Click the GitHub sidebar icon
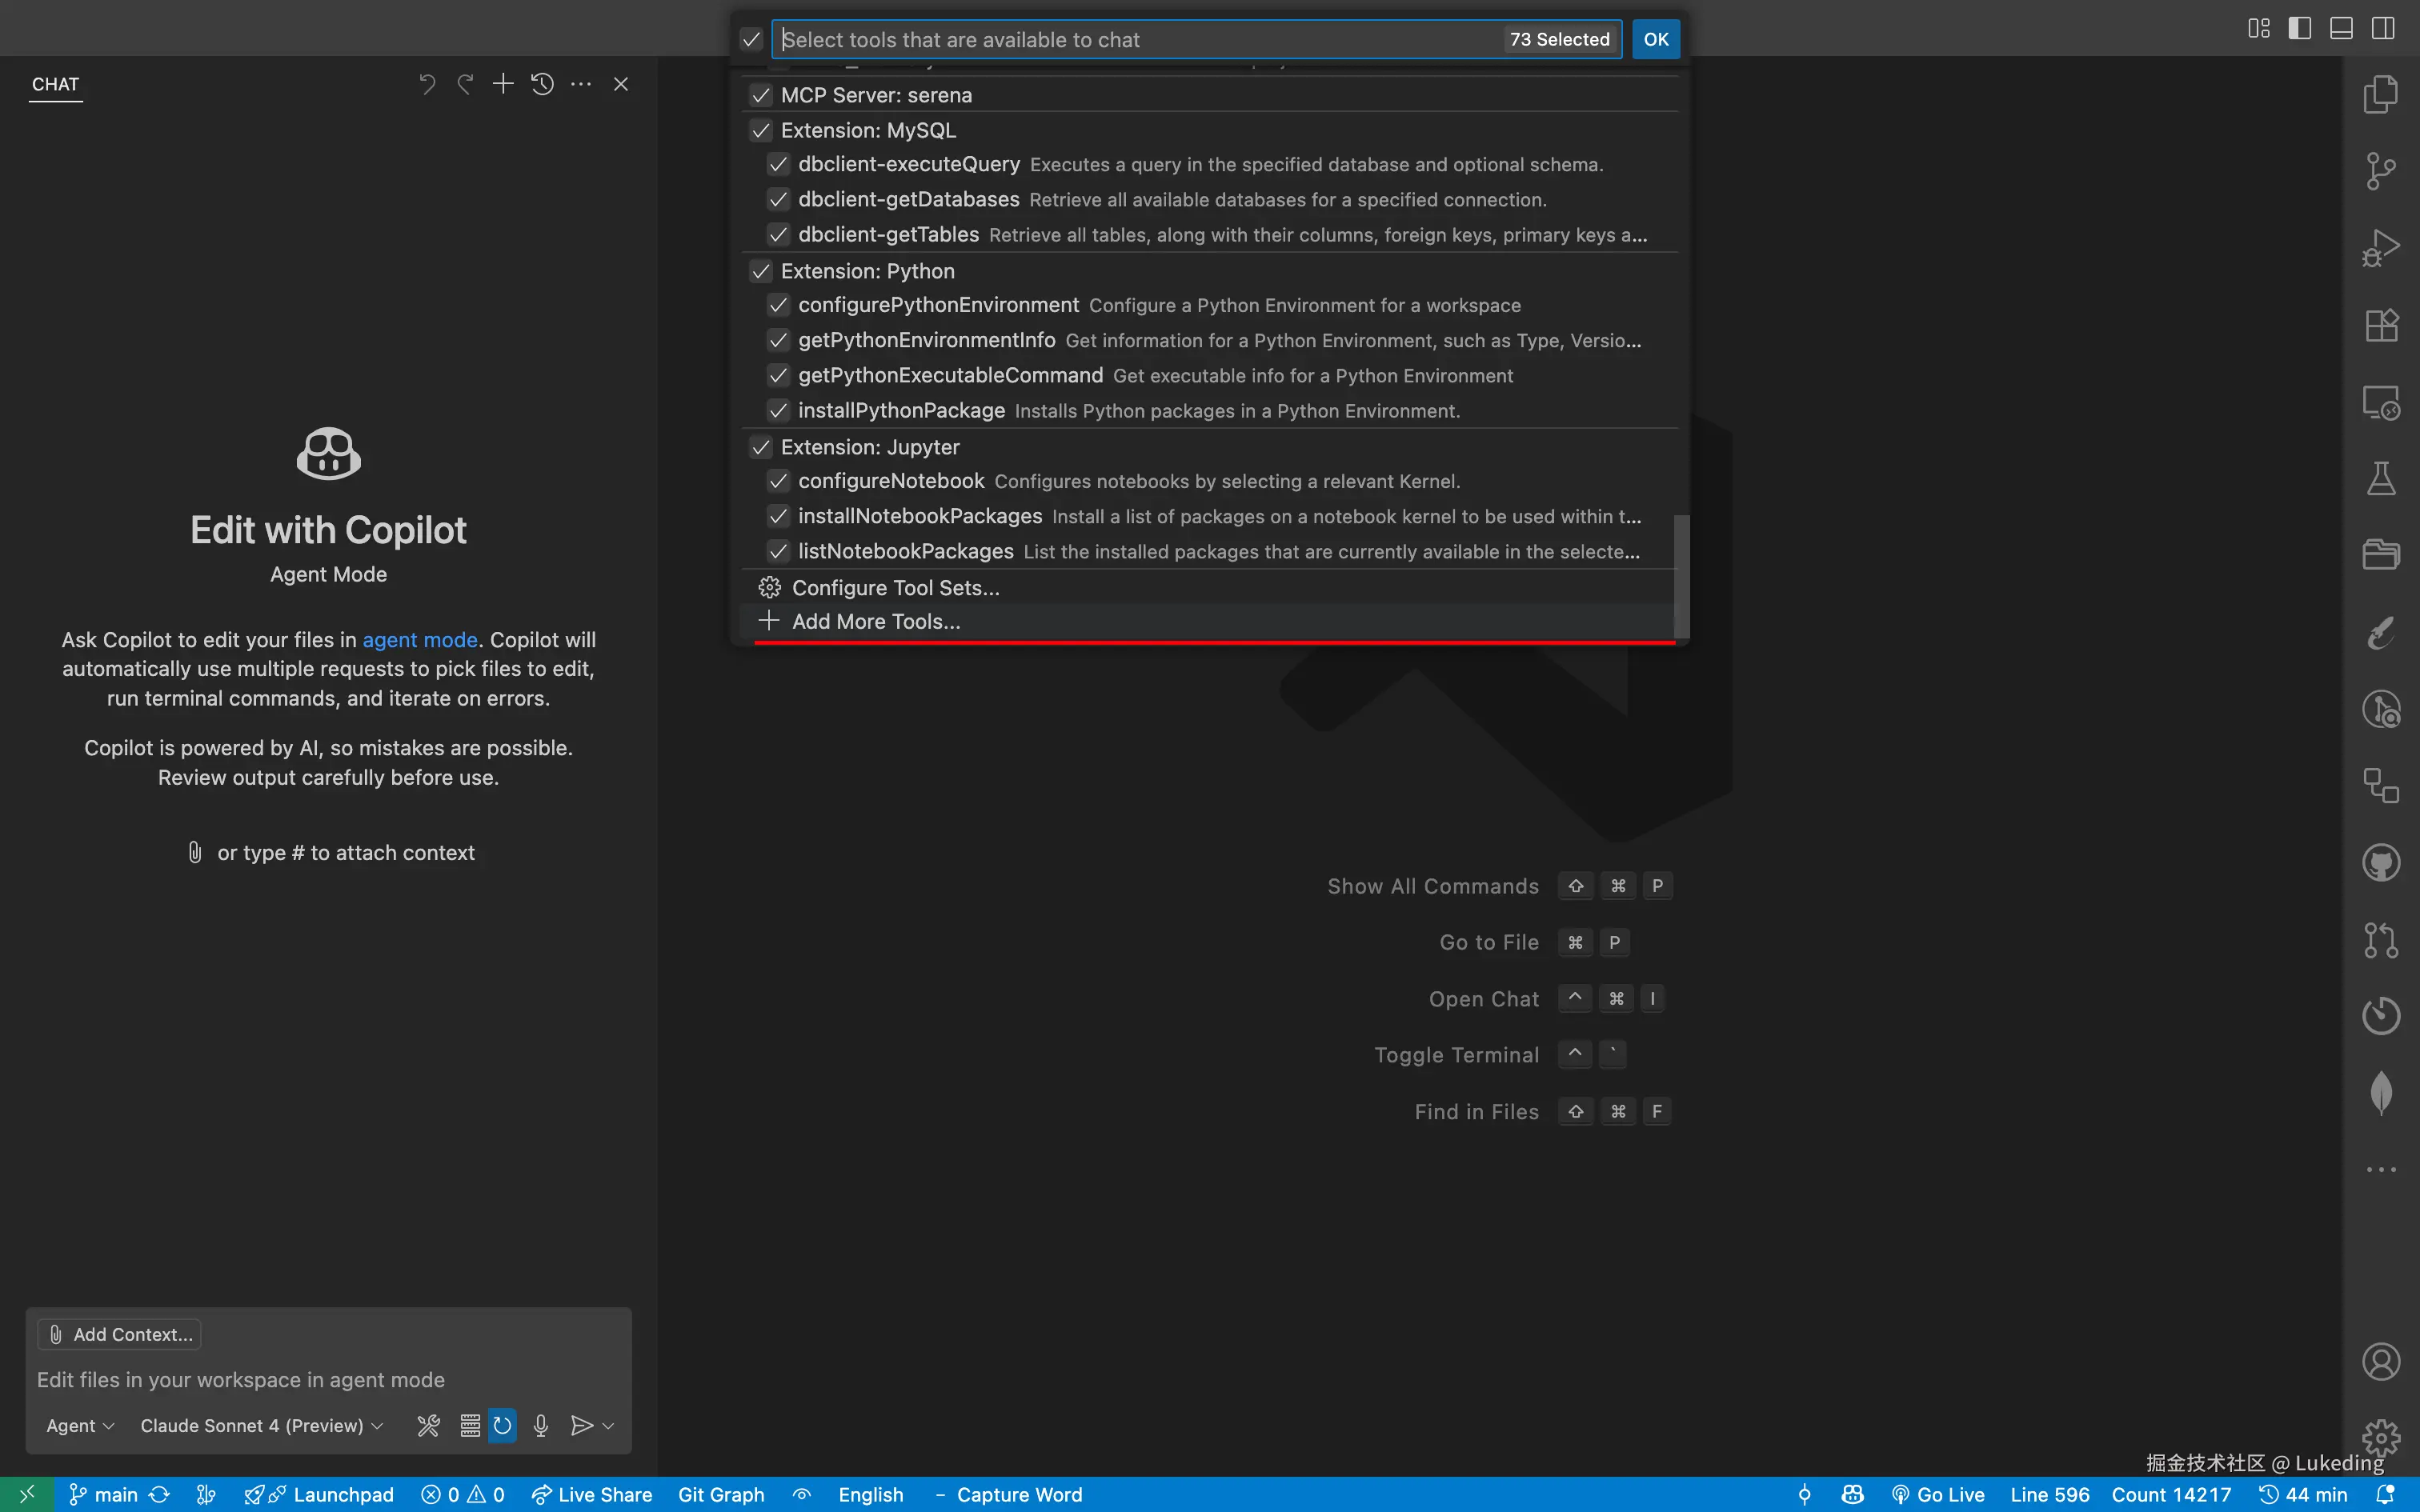This screenshot has height=1512, width=2420. (2381, 862)
